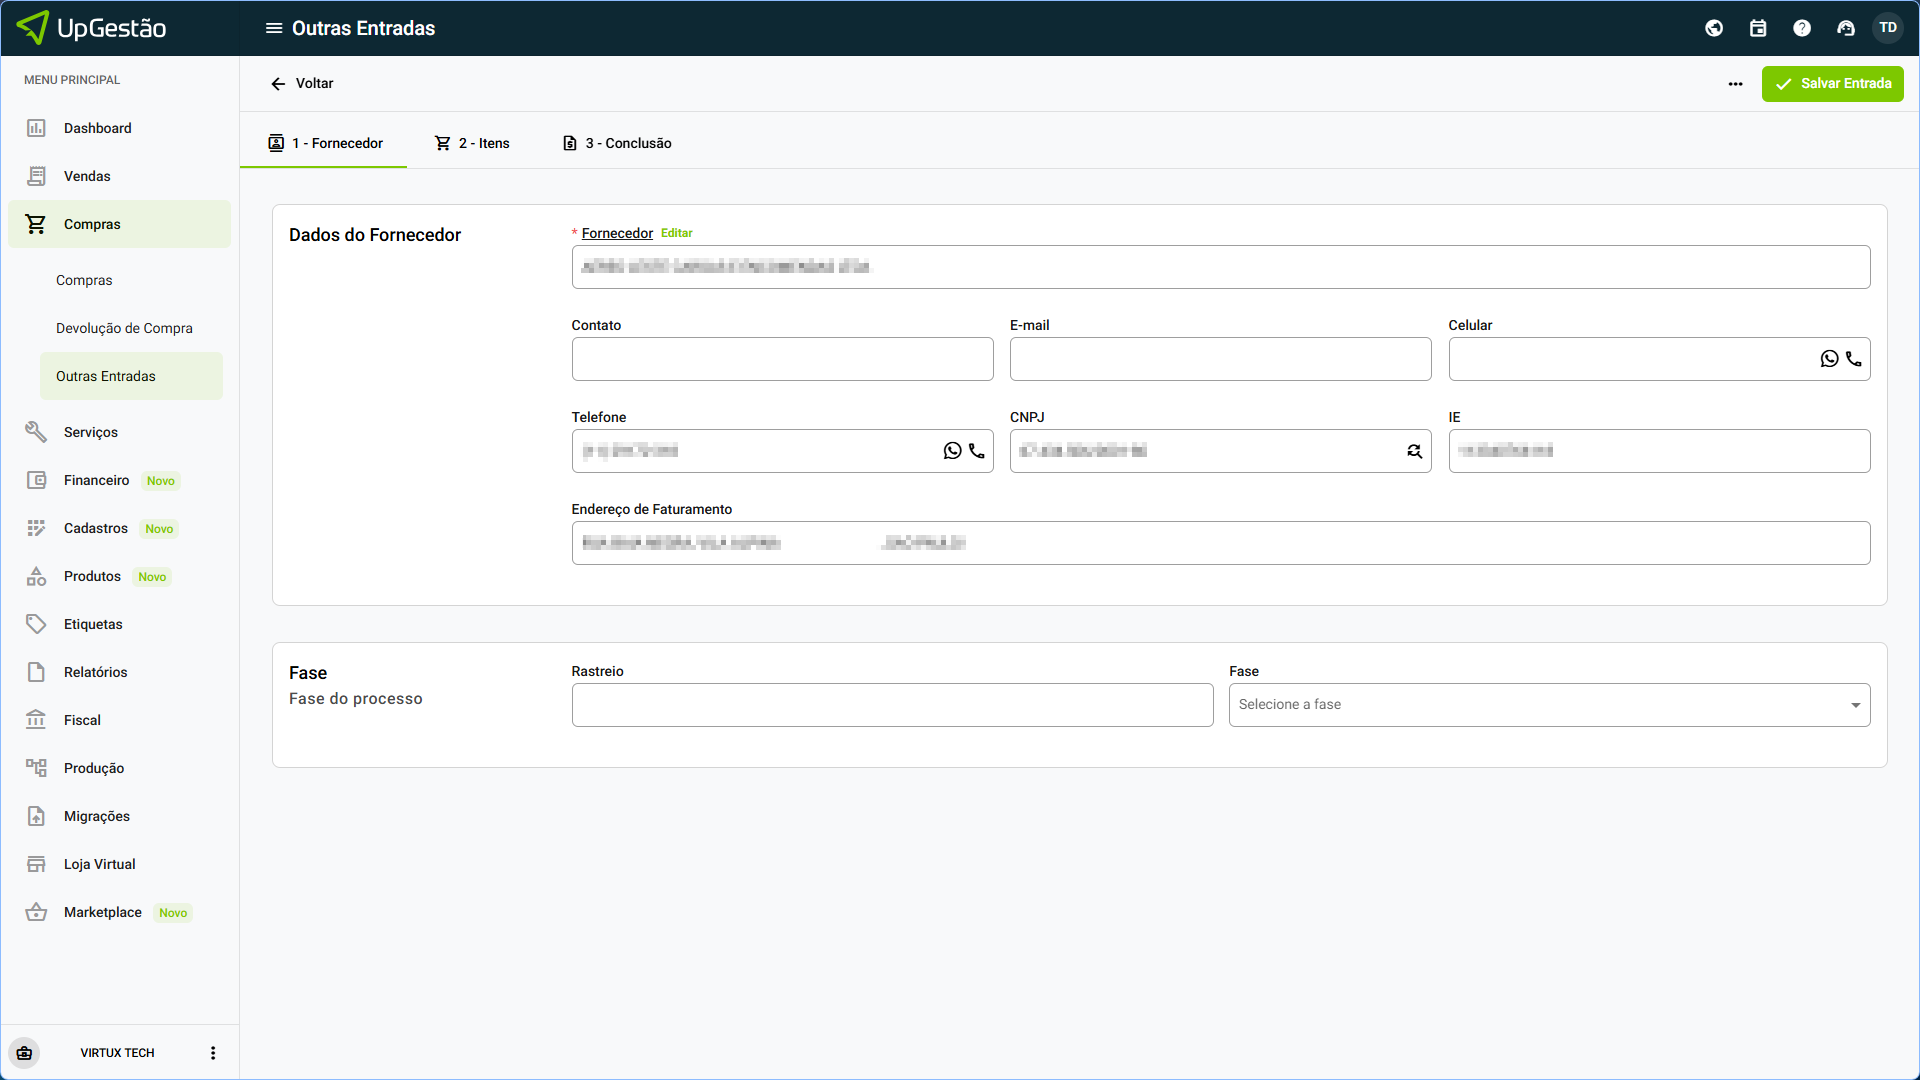
Task: Click the help question mark icon
Action: (x=1802, y=28)
